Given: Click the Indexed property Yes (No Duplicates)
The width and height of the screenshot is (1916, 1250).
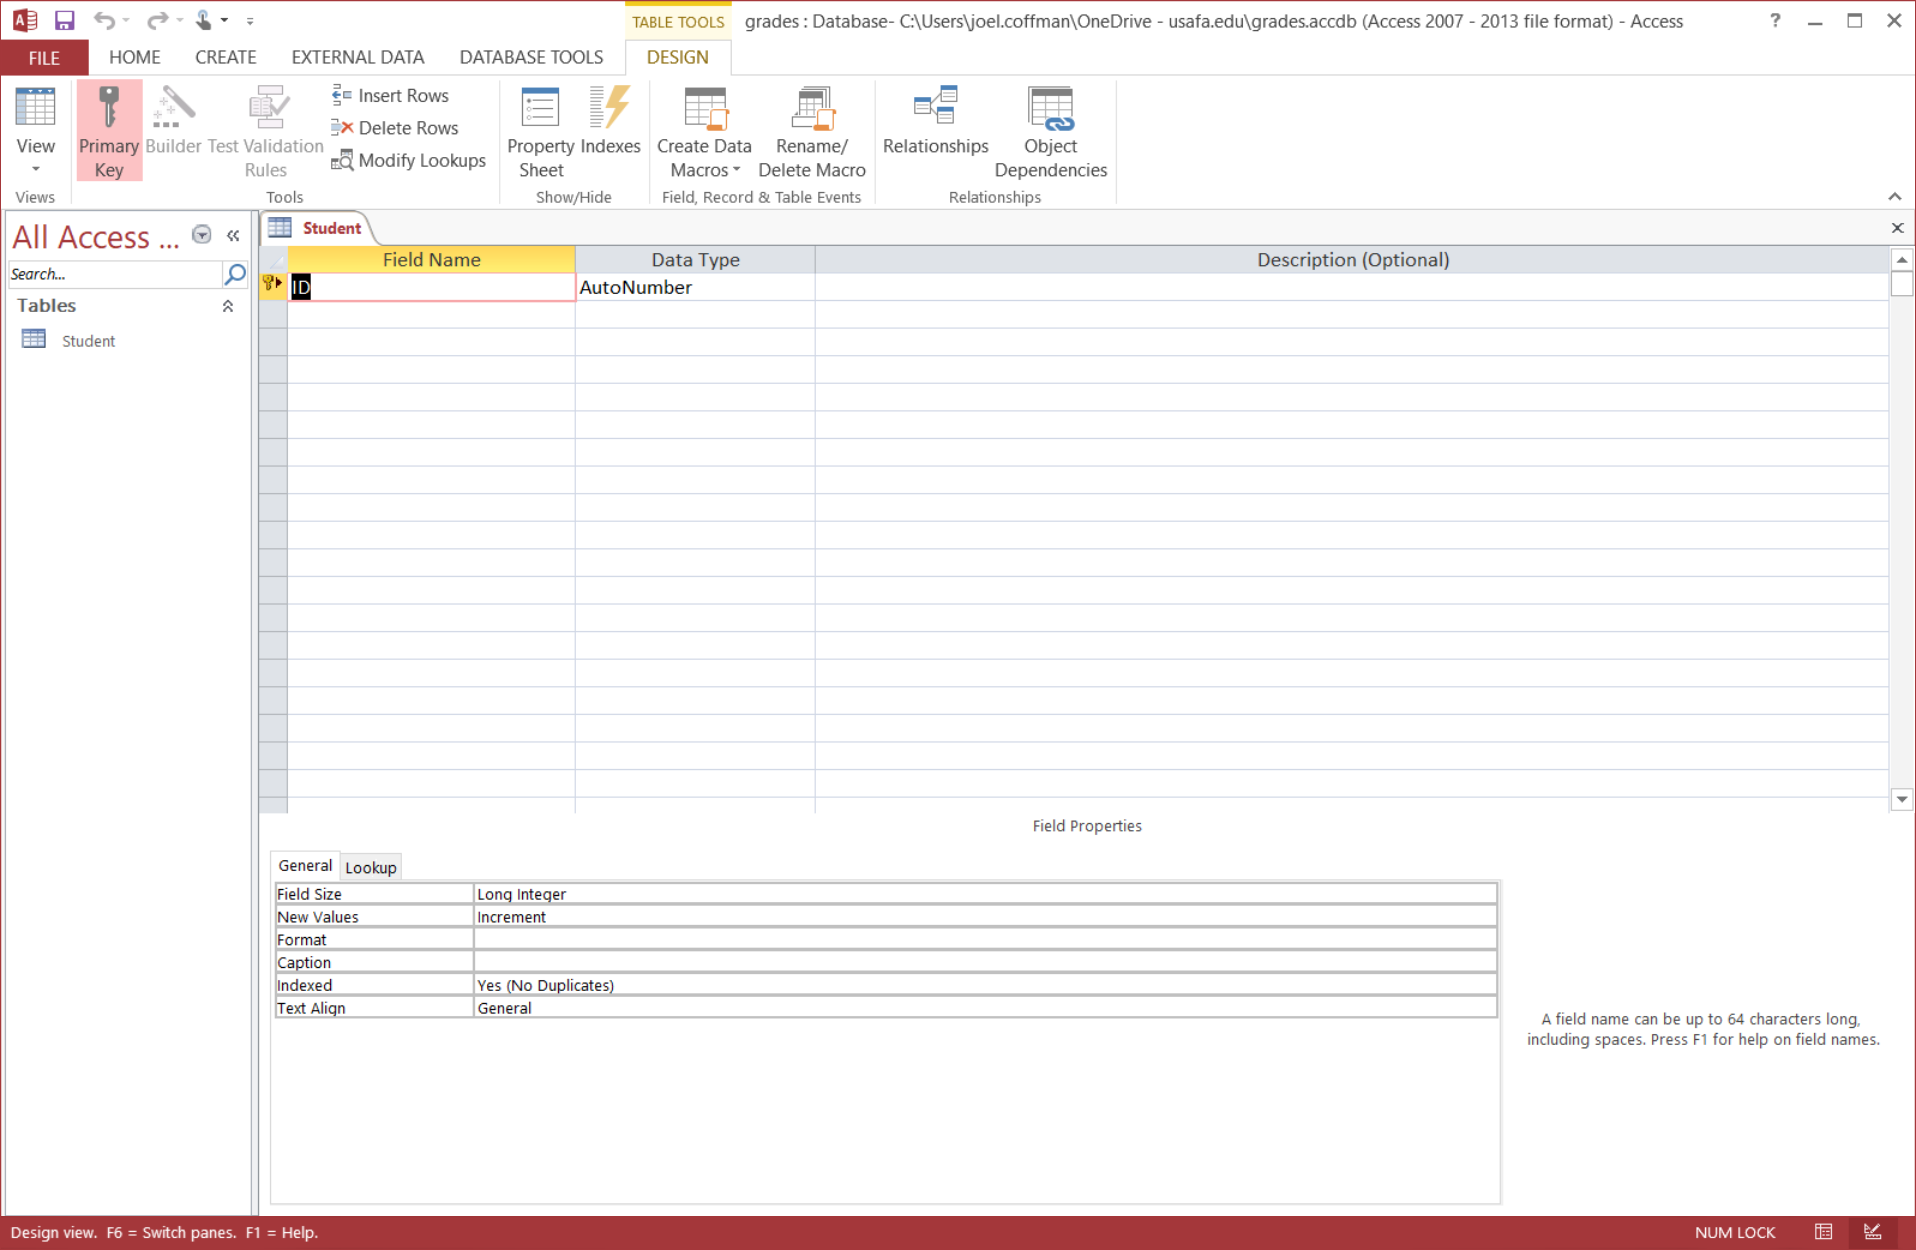Looking at the screenshot, I should [985, 986].
